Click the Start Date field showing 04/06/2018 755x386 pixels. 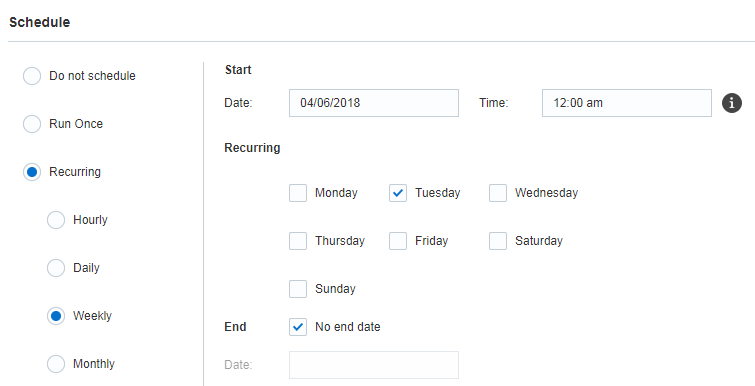click(374, 103)
